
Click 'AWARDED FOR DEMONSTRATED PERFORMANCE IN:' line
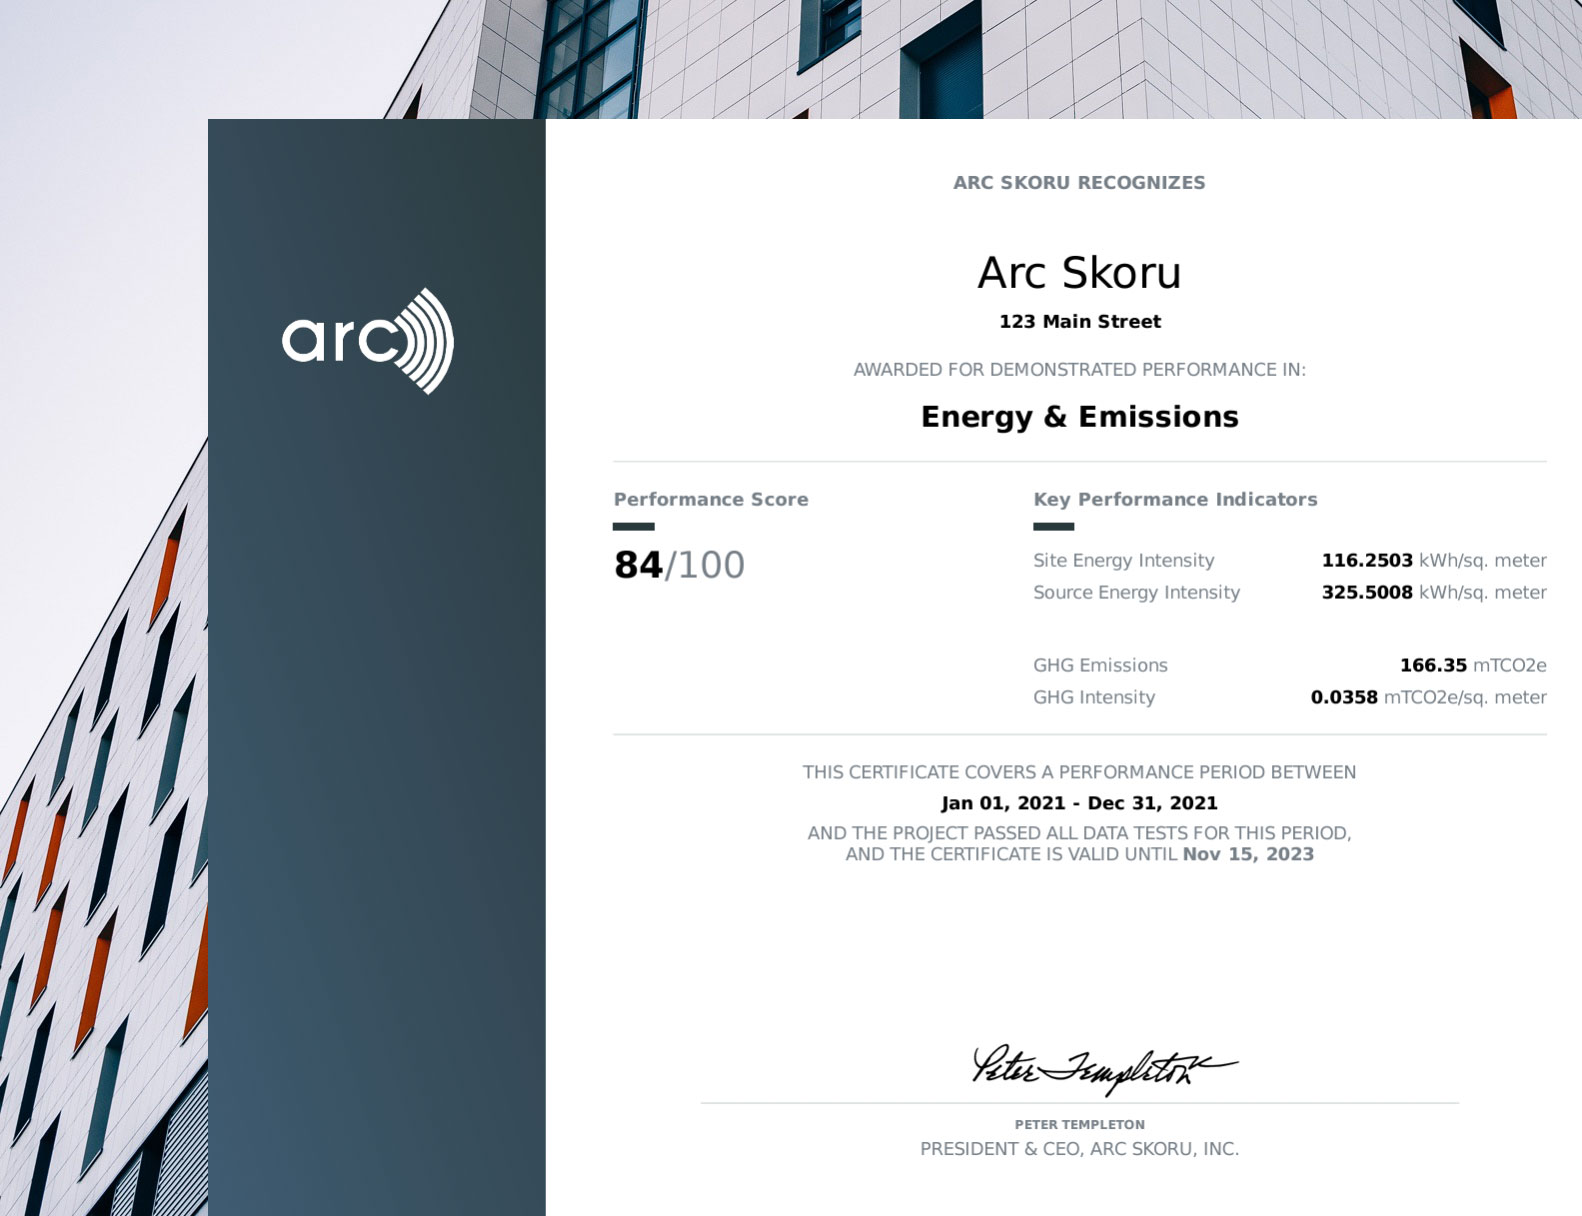coord(1079,370)
